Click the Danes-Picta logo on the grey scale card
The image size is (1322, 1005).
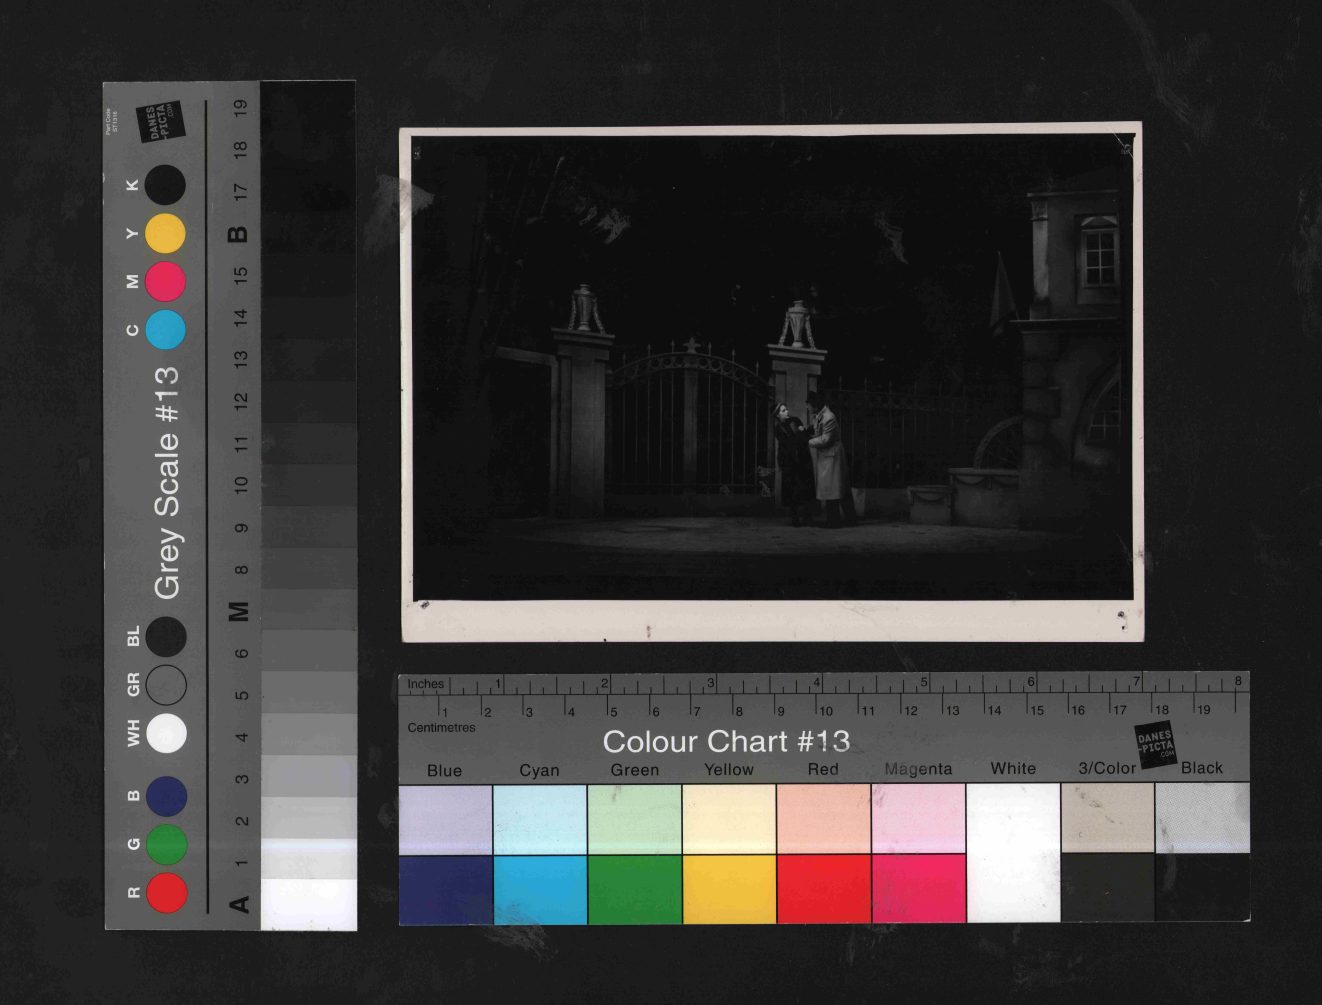[162, 120]
